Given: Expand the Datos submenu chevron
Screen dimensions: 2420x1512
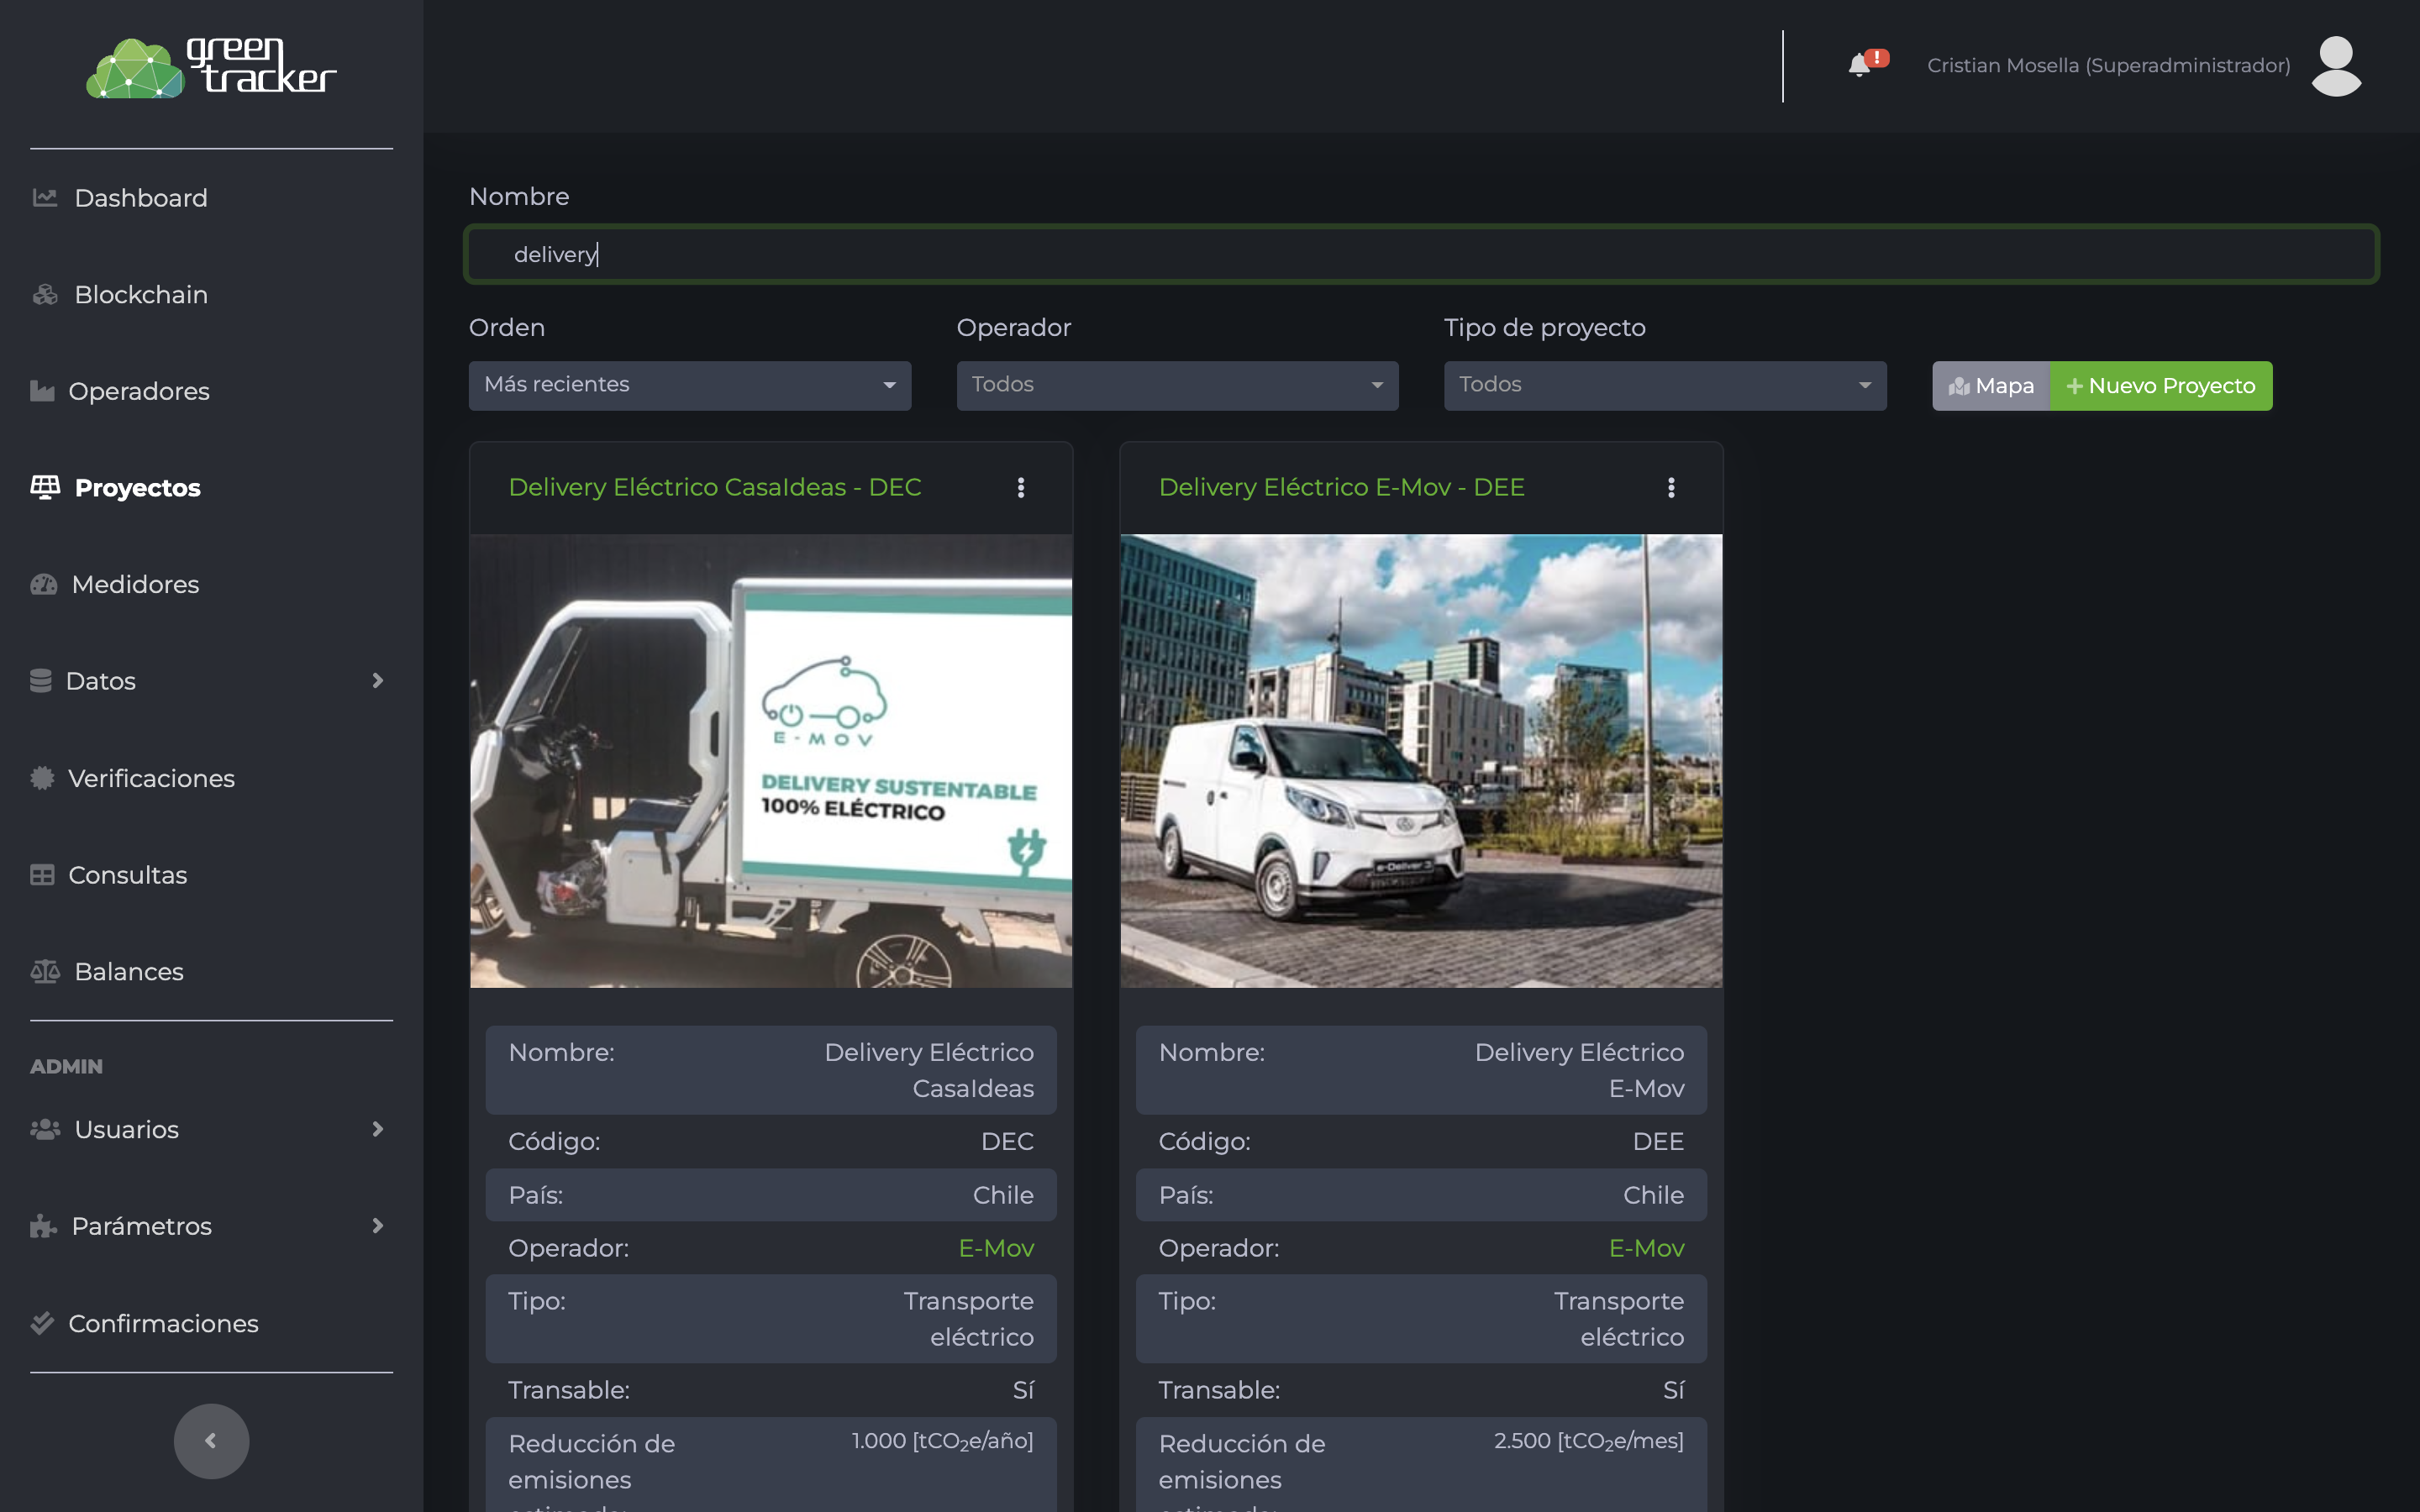Looking at the screenshot, I should (377, 681).
